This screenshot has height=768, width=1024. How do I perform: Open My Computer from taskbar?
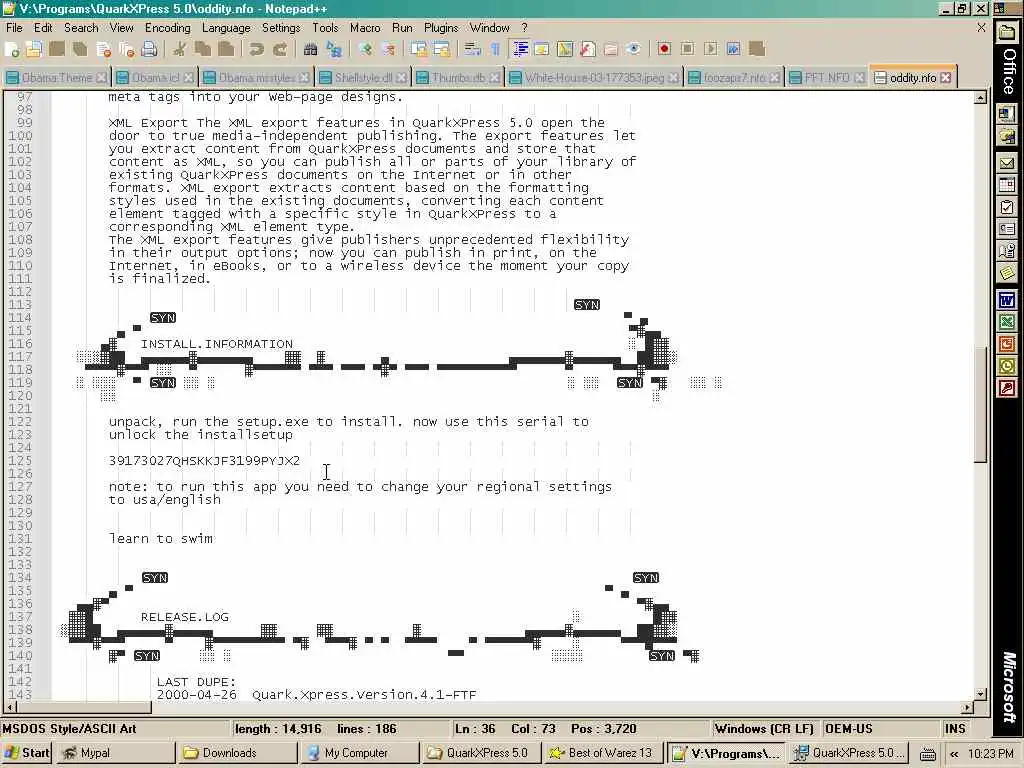(358, 753)
